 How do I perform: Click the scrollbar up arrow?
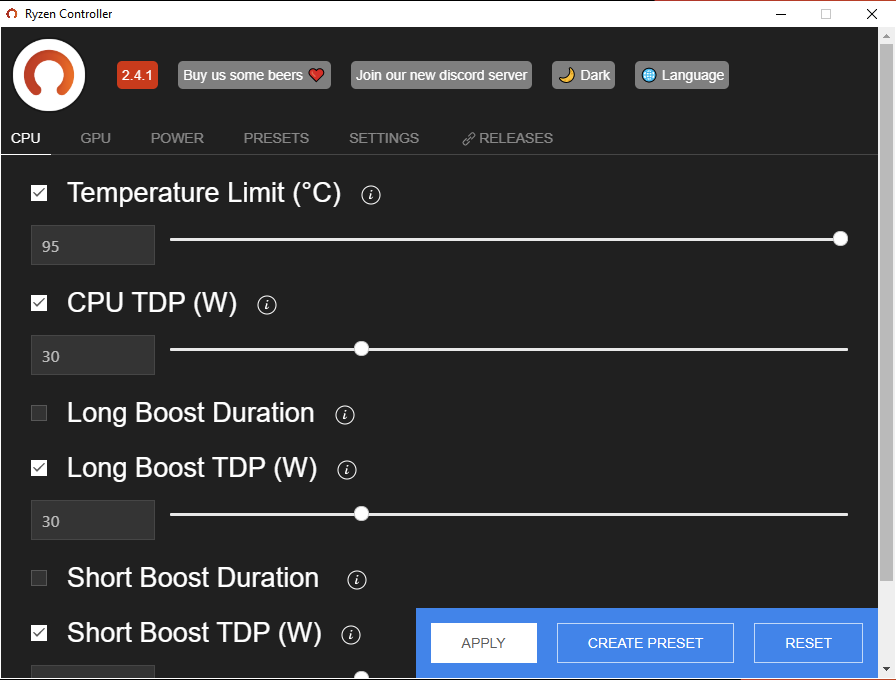coord(886,35)
